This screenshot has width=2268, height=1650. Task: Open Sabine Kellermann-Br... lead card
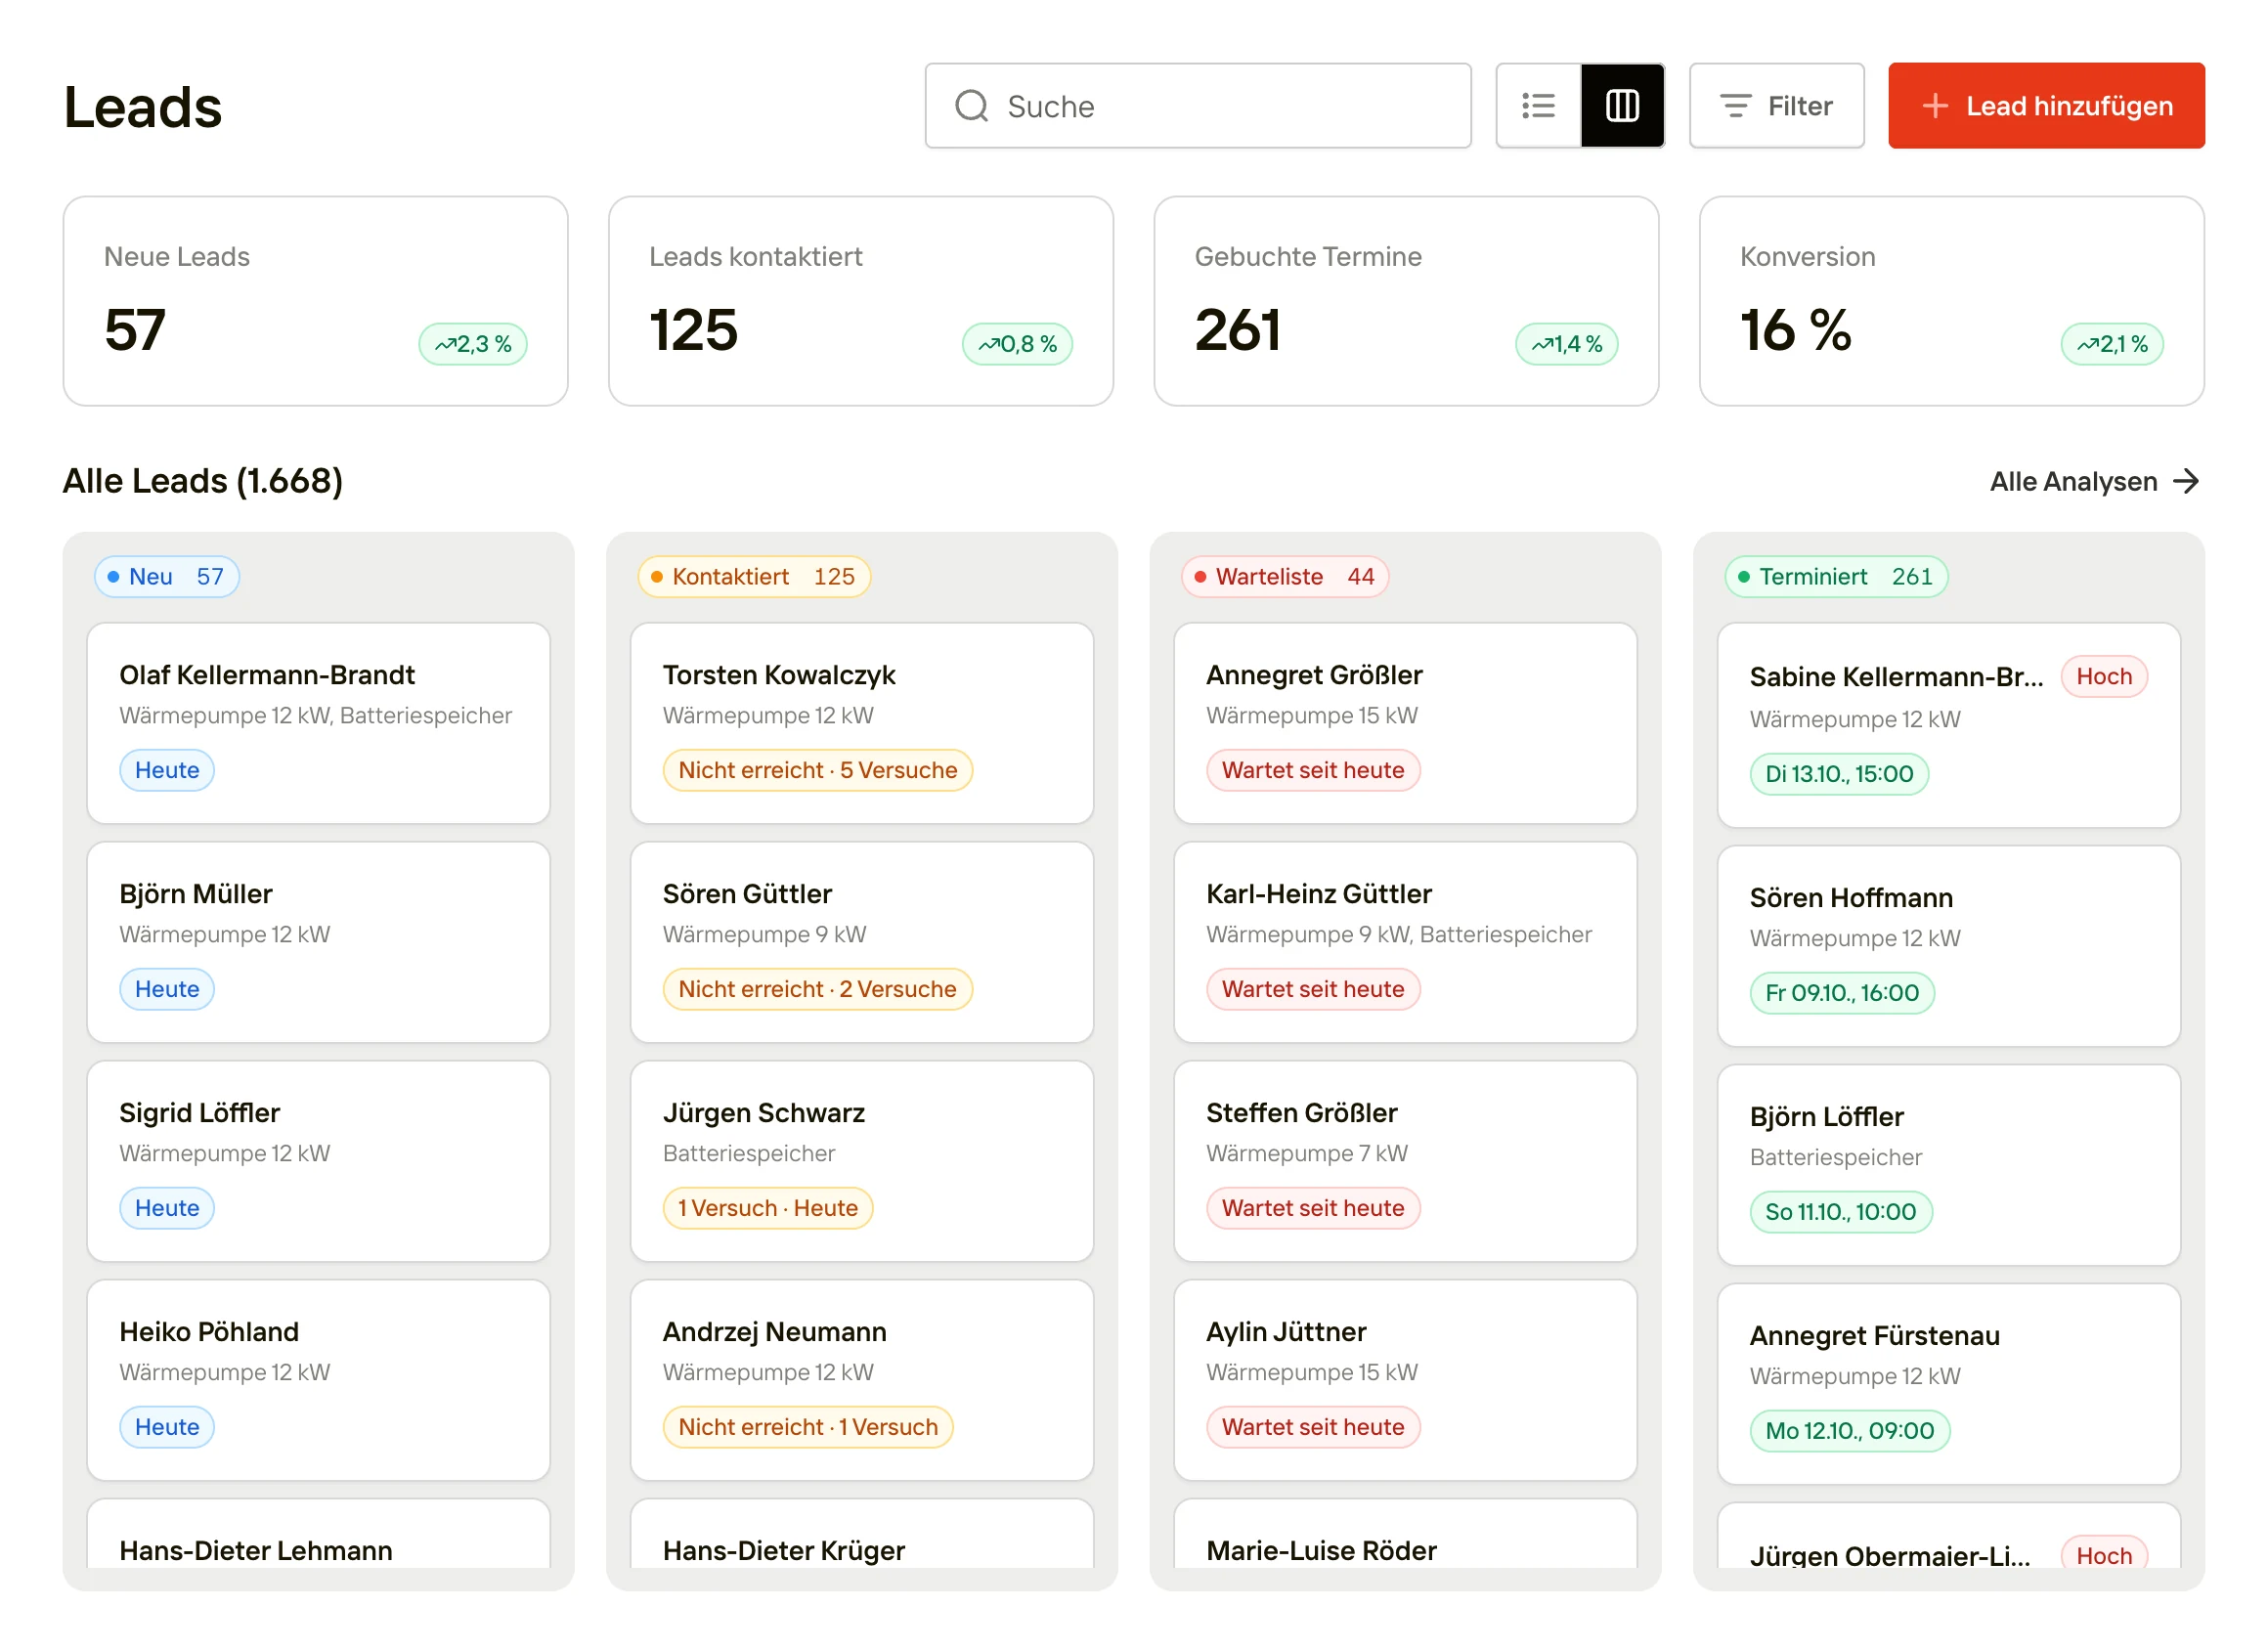1949,726
